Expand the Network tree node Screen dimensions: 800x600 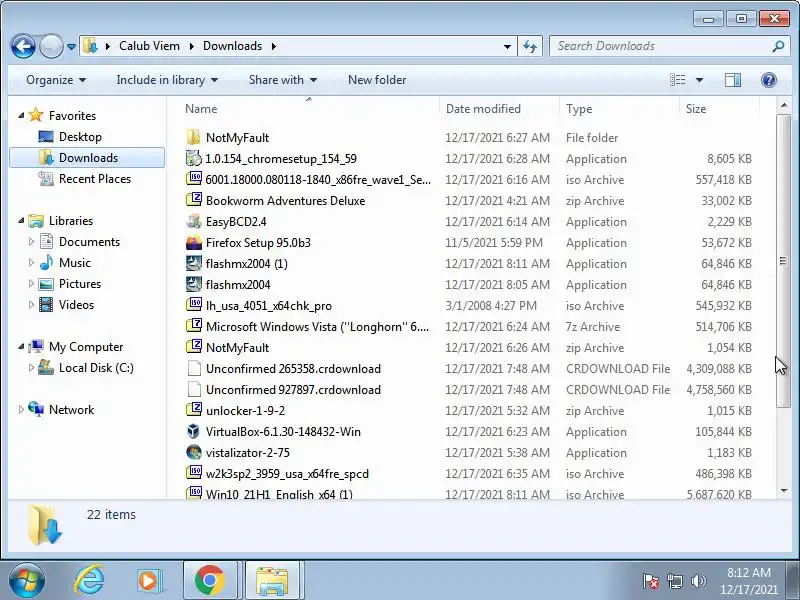pos(21,410)
